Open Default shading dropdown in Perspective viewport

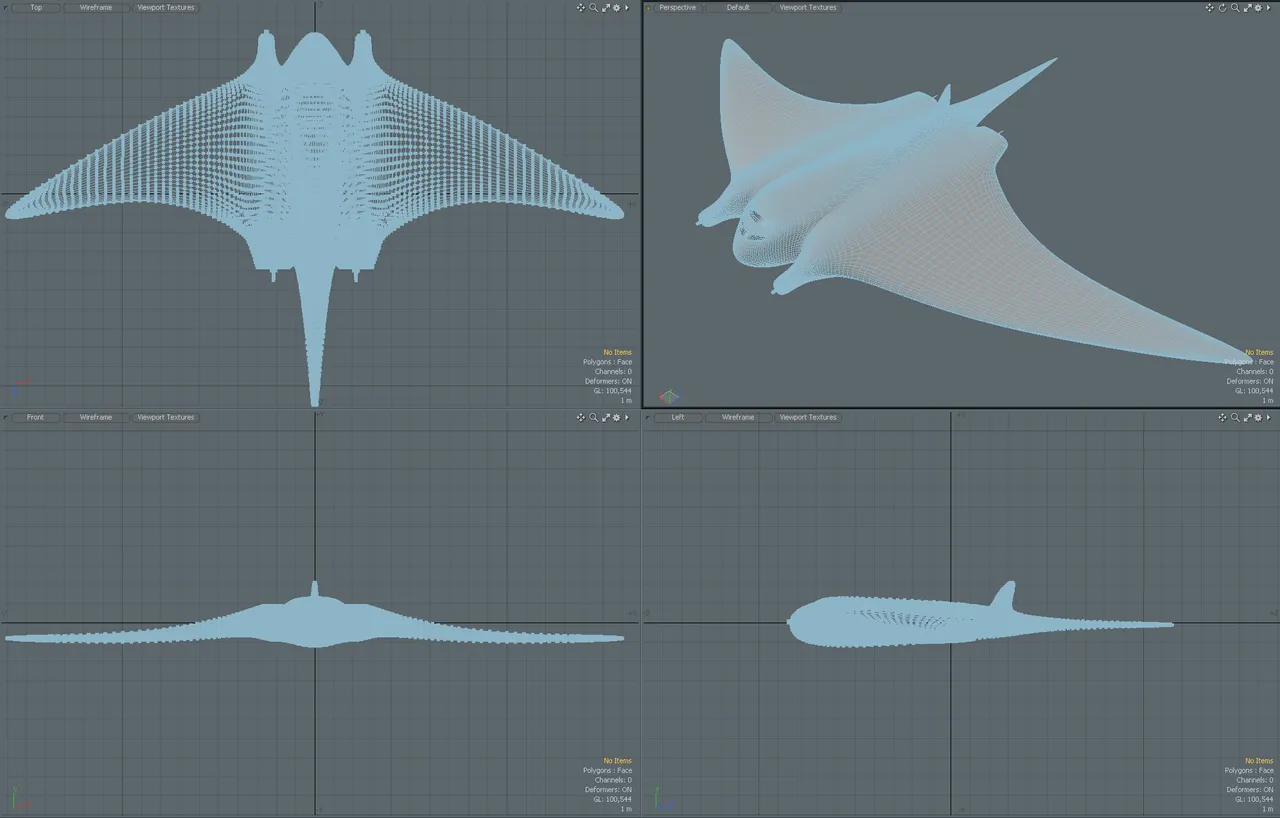tap(738, 7)
